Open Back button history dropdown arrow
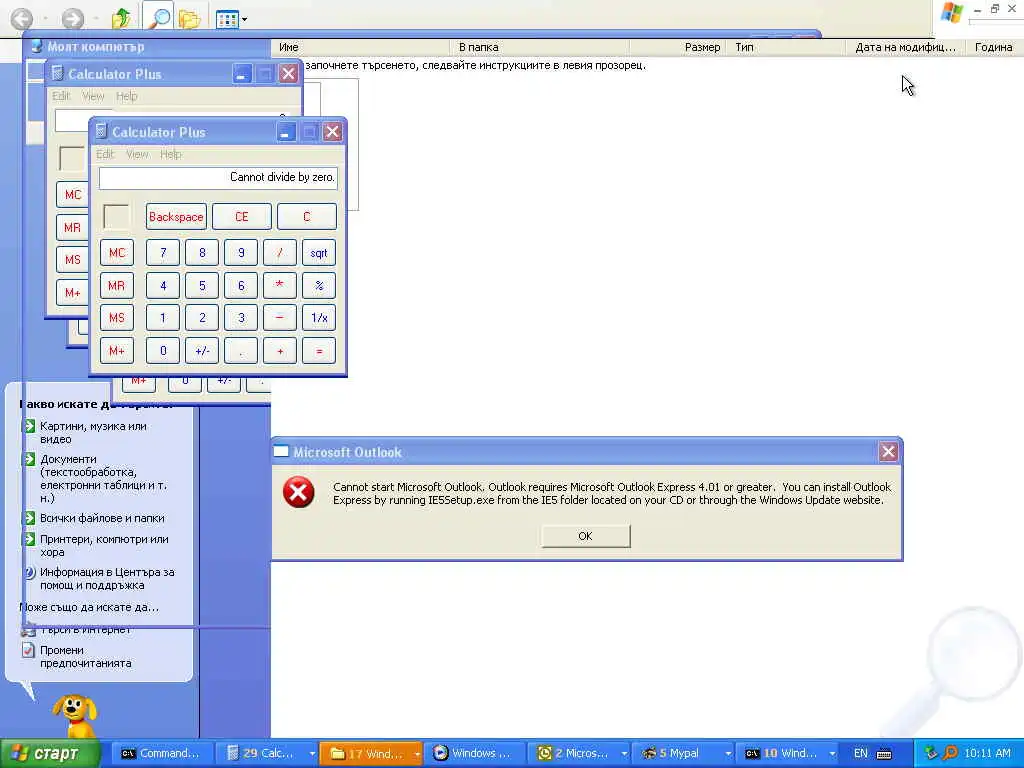 [45, 19]
